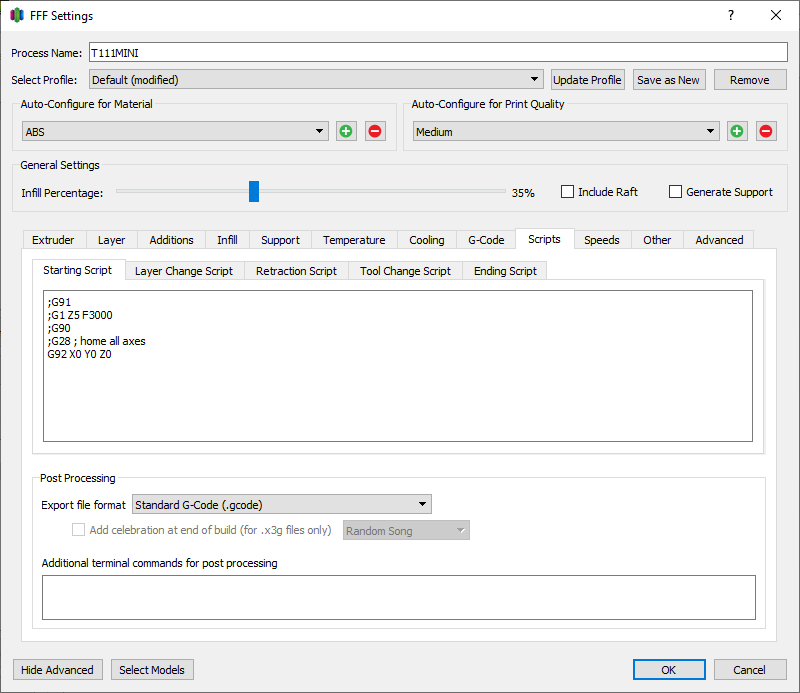The width and height of the screenshot is (800, 693).
Task: Open the Medium print quality dropdown
Action: click(x=566, y=131)
